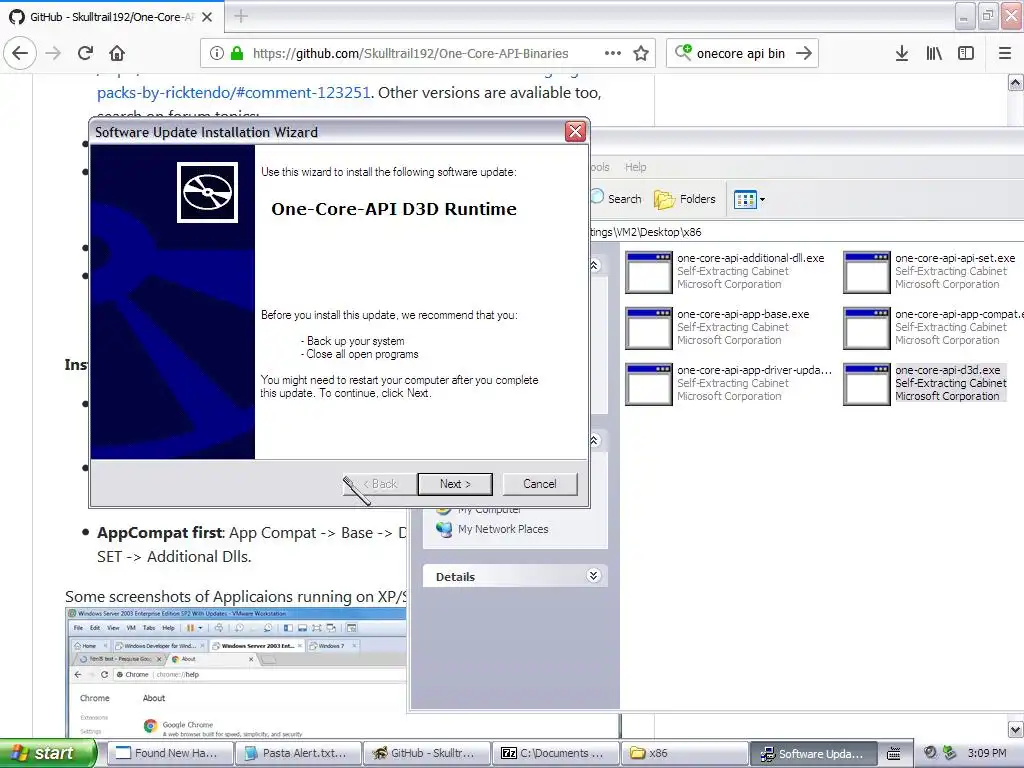This screenshot has height=768, width=1024.
Task: Select one-core-api-app-base.exe file
Action: pos(717,327)
